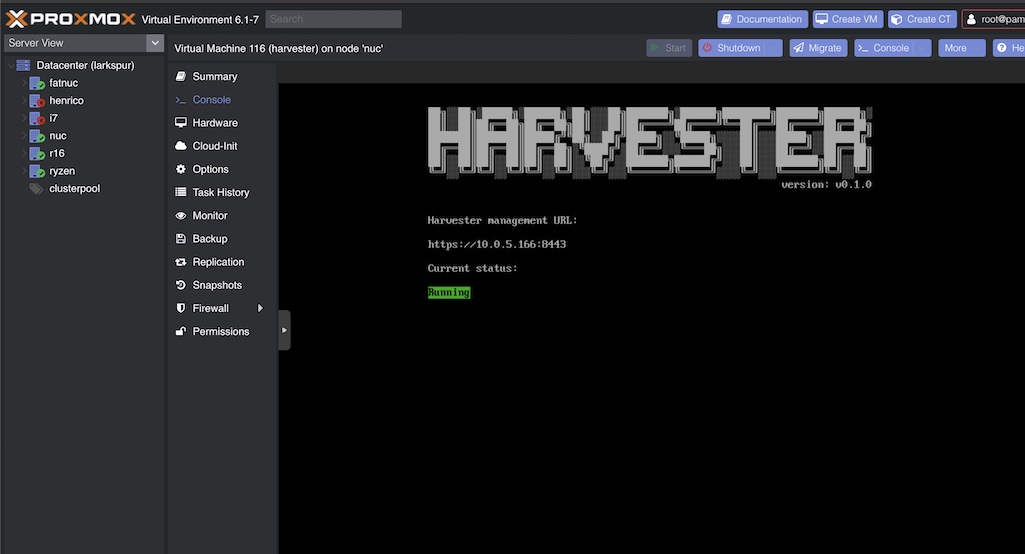The width and height of the screenshot is (1025, 554).
Task: Click the Migrate button
Action: pos(818,48)
